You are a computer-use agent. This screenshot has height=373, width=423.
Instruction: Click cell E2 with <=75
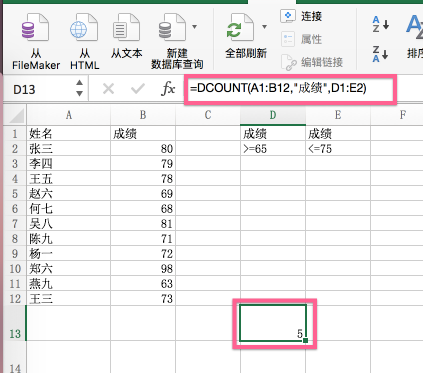pyautogui.click(x=338, y=148)
